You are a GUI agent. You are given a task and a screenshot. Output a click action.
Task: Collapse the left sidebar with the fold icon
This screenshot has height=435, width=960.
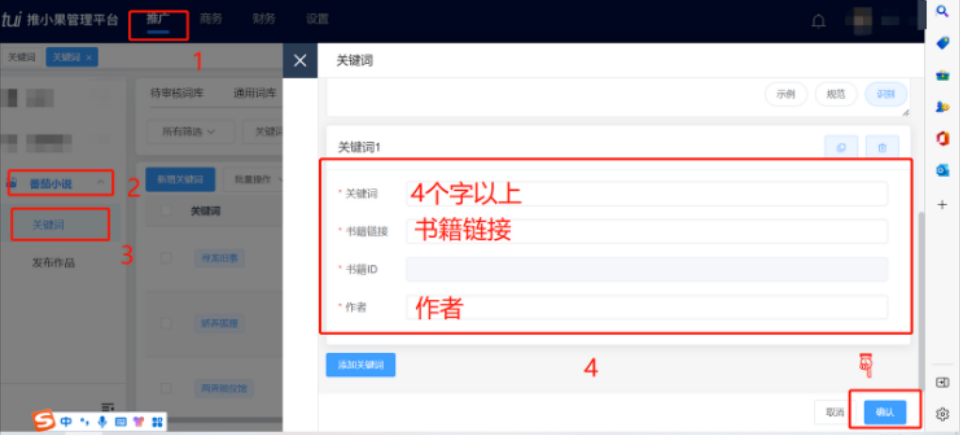click(x=108, y=406)
